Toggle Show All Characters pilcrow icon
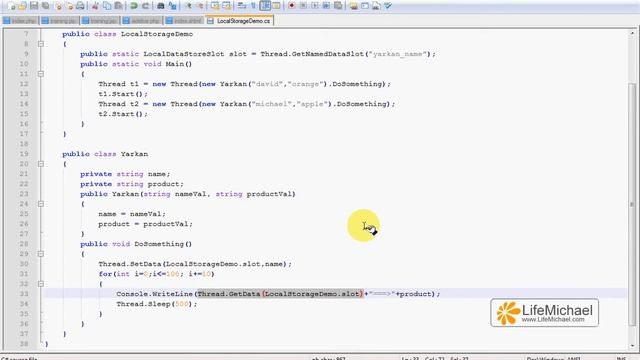 coord(253,6)
